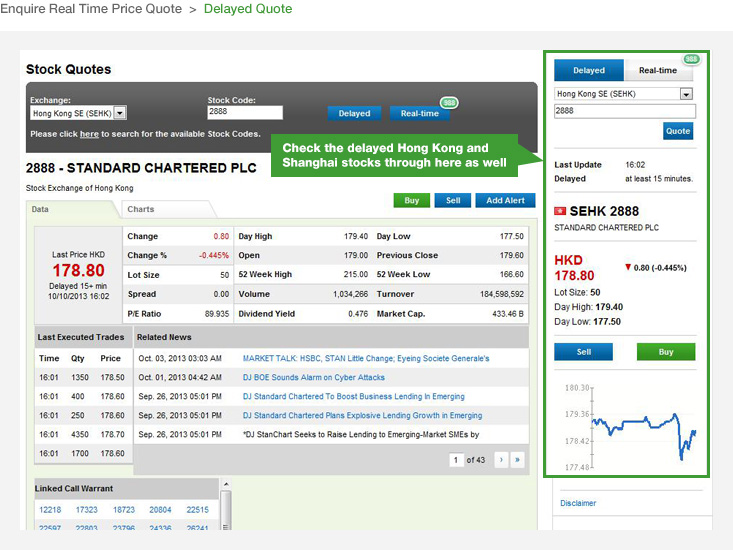Image resolution: width=733 pixels, height=550 pixels.
Task: Click the Hong Kong flag icon beside SEHK 2888
Action: tap(560, 211)
